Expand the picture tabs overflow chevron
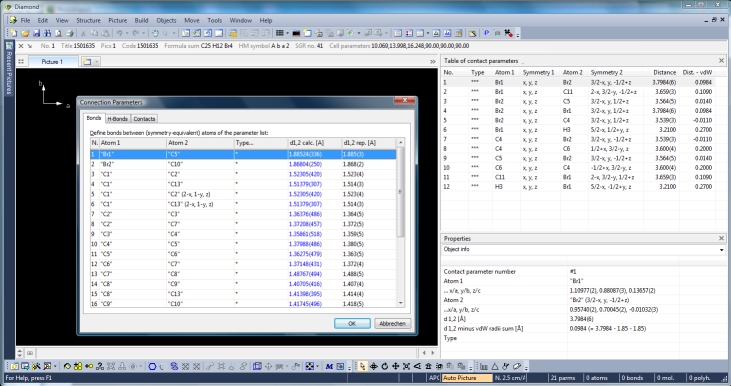731x386 pixels. (x=433, y=62)
